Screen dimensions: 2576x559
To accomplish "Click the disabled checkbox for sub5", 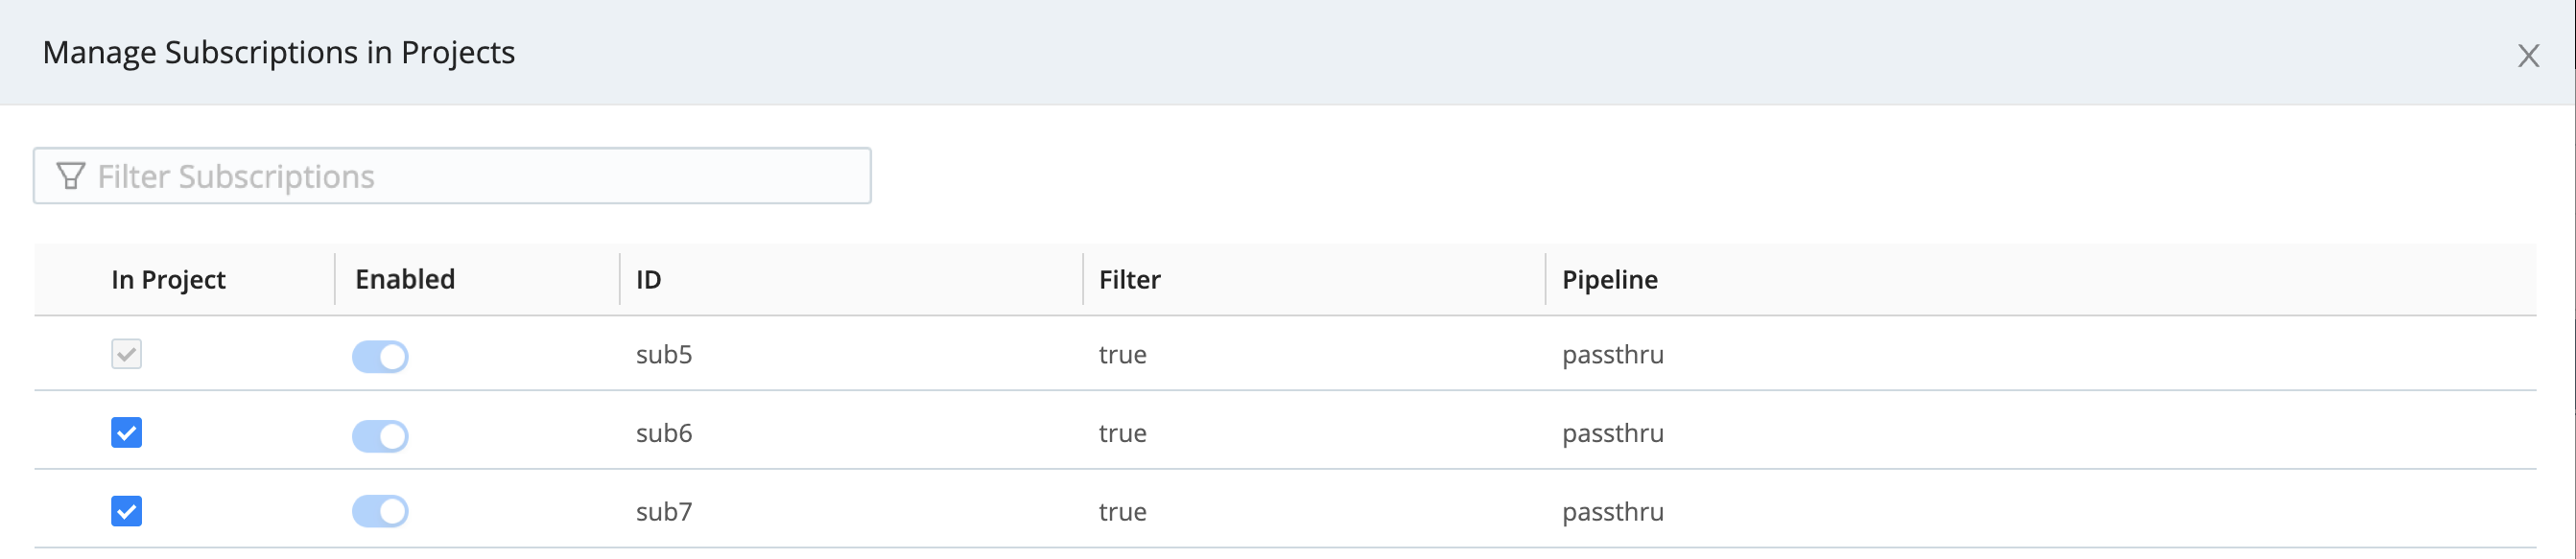I will coord(126,354).
